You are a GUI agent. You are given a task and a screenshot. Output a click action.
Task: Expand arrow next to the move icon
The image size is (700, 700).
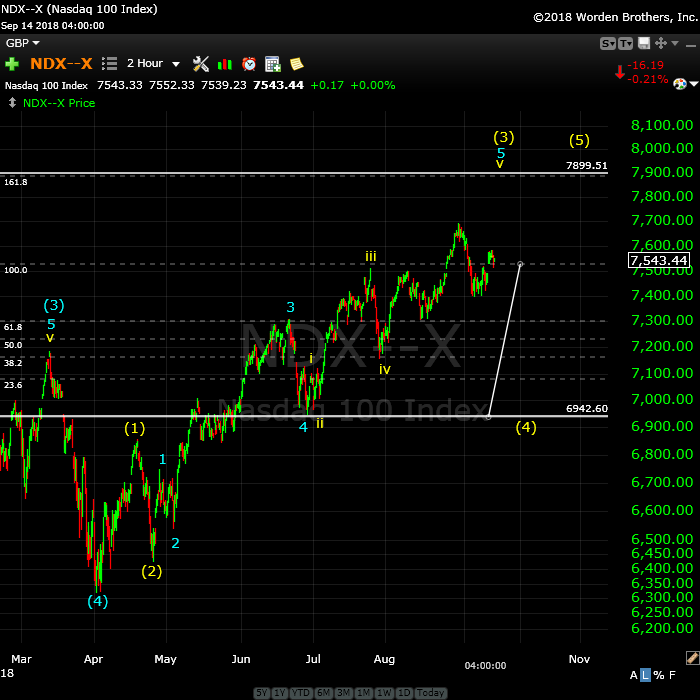pos(675,43)
